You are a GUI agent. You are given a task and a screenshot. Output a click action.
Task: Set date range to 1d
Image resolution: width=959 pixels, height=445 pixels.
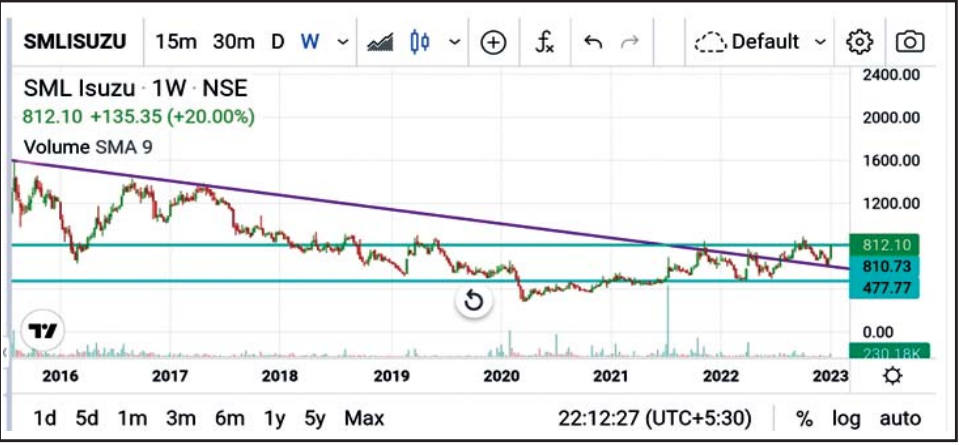coord(45,419)
